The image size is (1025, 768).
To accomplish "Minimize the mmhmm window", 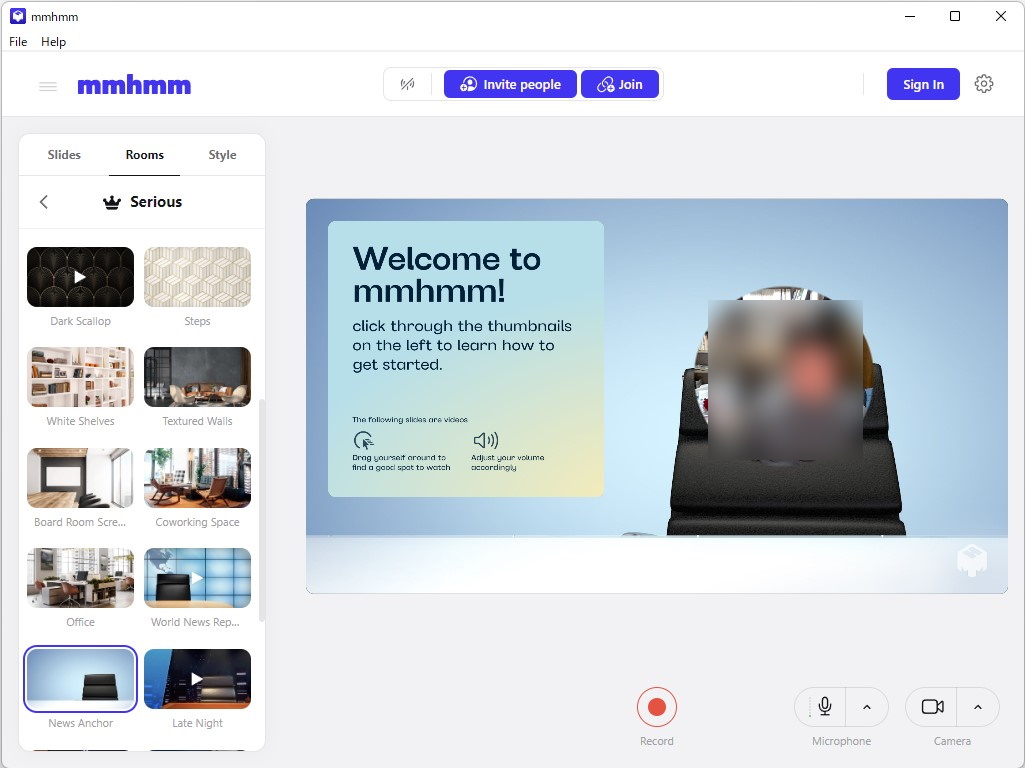I will [909, 16].
